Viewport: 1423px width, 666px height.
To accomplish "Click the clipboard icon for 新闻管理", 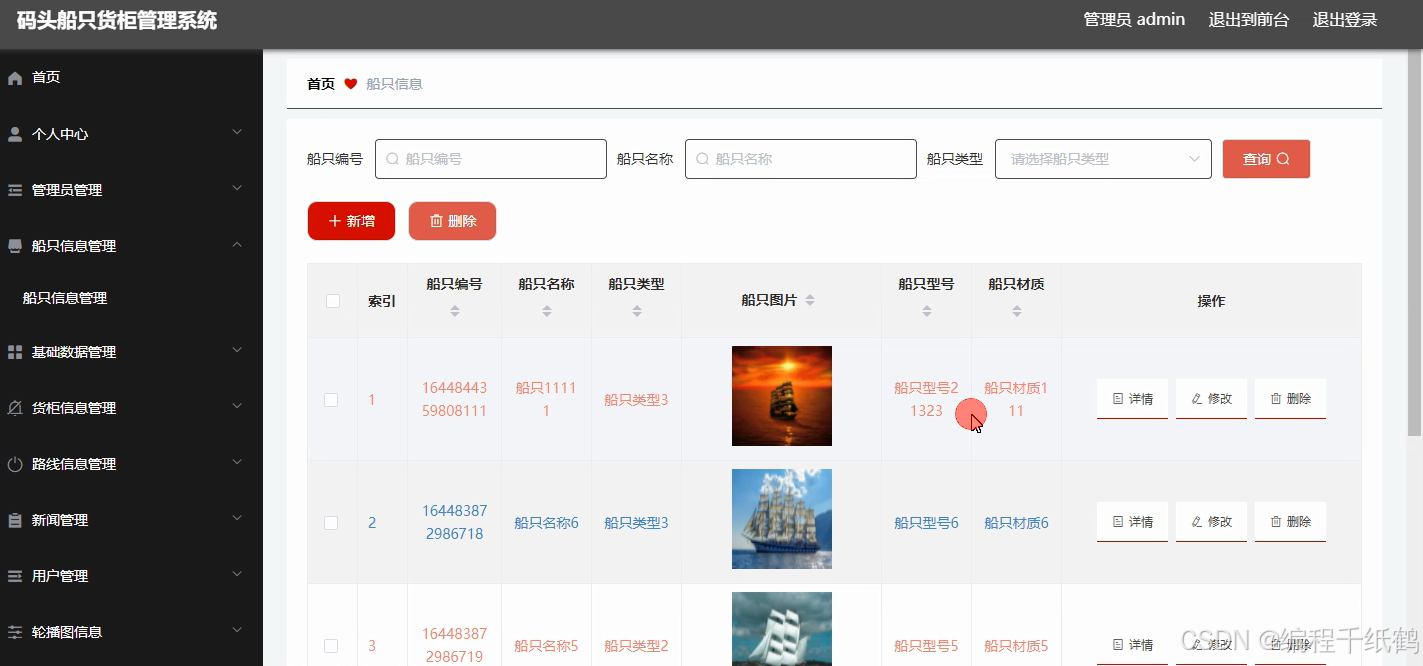I will pos(15,520).
